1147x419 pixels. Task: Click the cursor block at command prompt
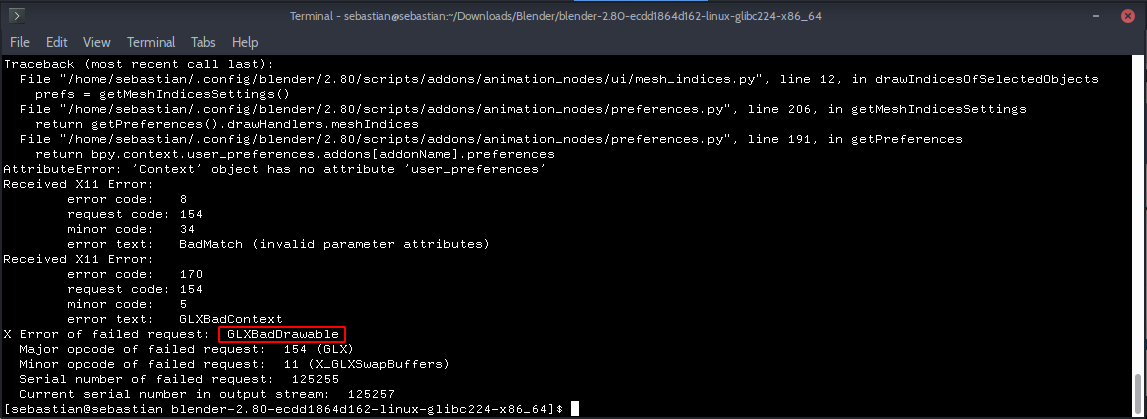coord(575,408)
